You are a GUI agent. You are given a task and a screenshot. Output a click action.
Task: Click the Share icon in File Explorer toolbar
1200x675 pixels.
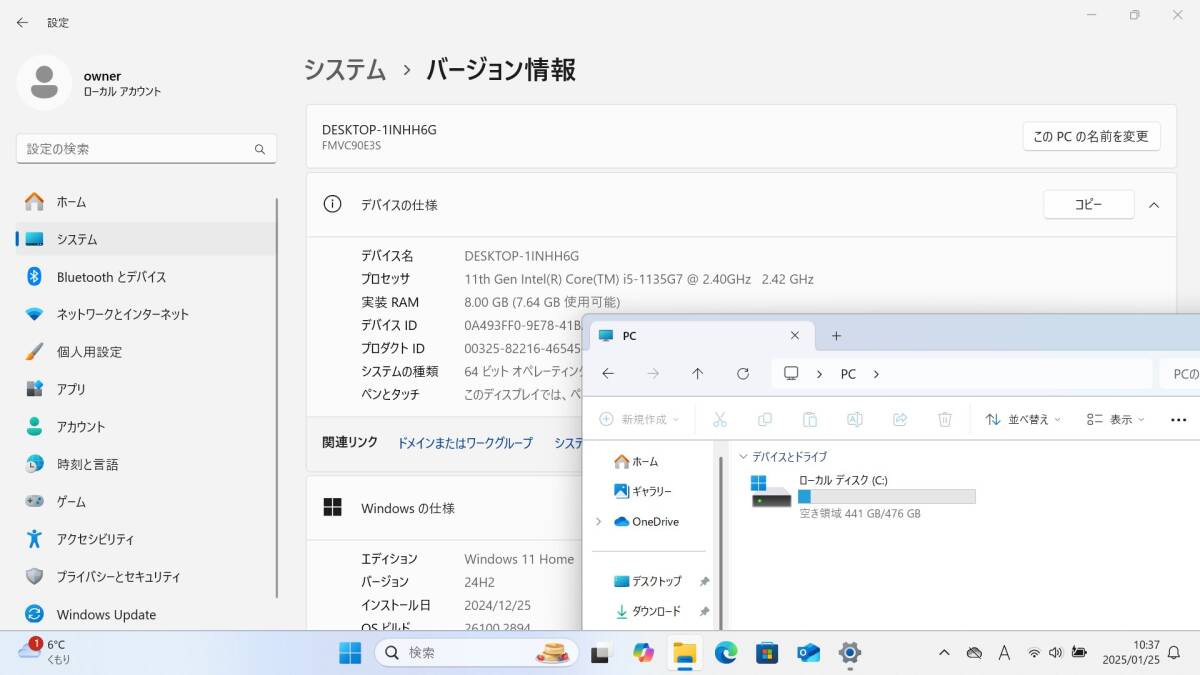pos(899,418)
